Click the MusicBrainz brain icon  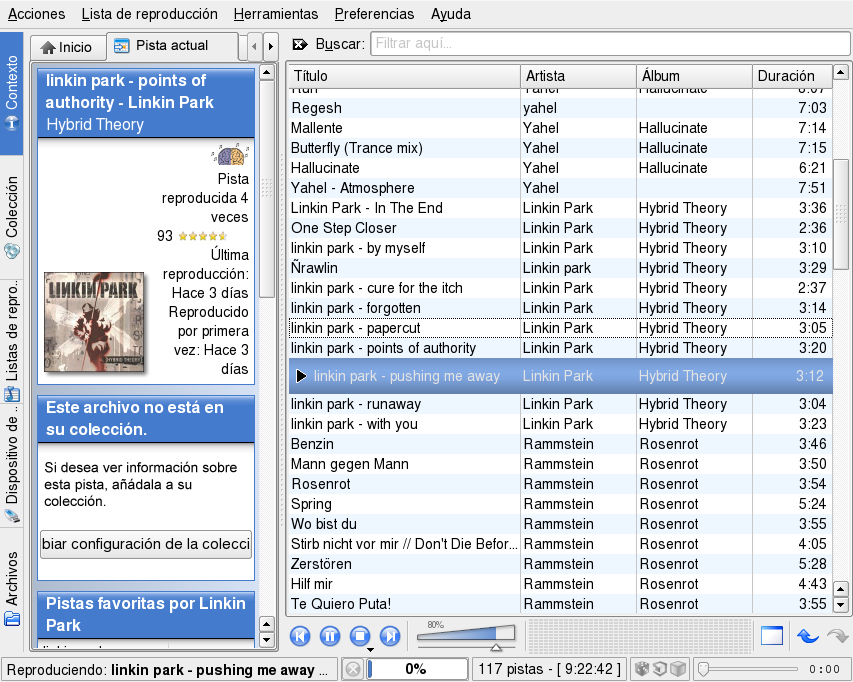coord(231,155)
